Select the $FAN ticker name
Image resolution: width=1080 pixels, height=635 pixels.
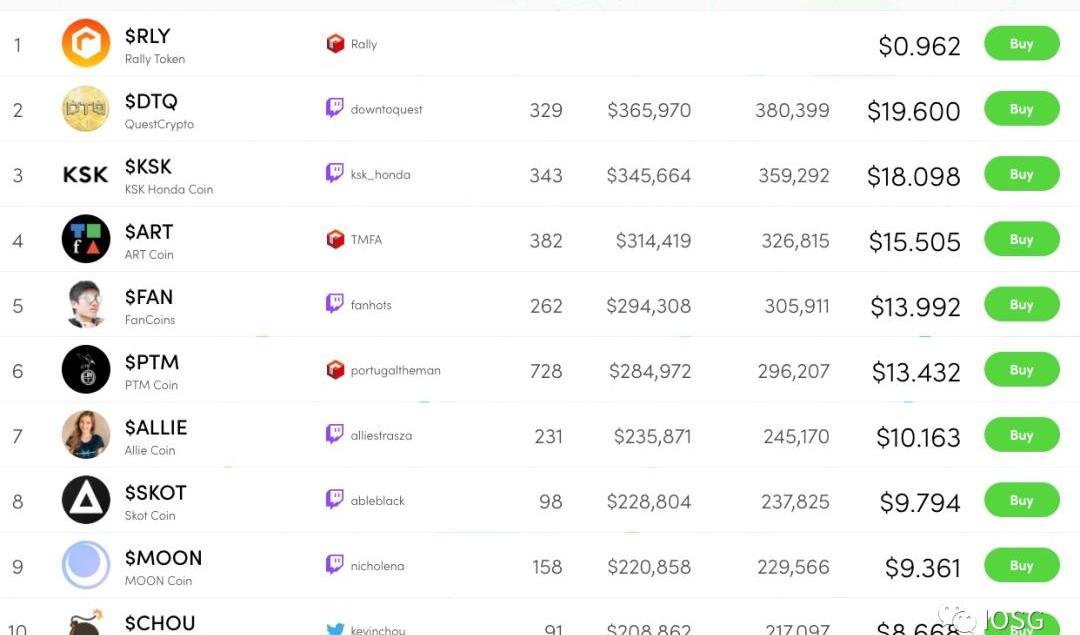[149, 297]
